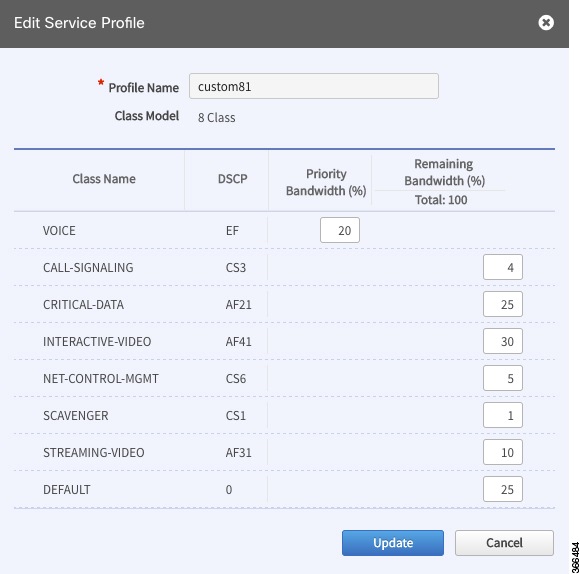Click the Priority Bandwidth (%) column header
The image size is (580, 574).
pyautogui.click(x=326, y=182)
